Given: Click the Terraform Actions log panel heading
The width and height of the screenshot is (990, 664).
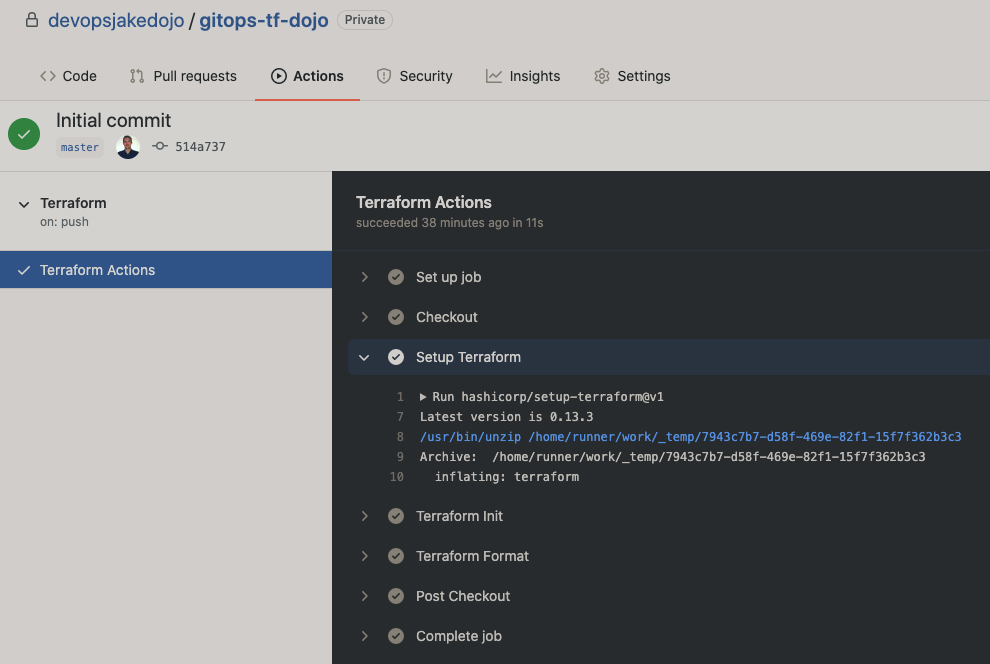Looking at the screenshot, I should (424, 203).
